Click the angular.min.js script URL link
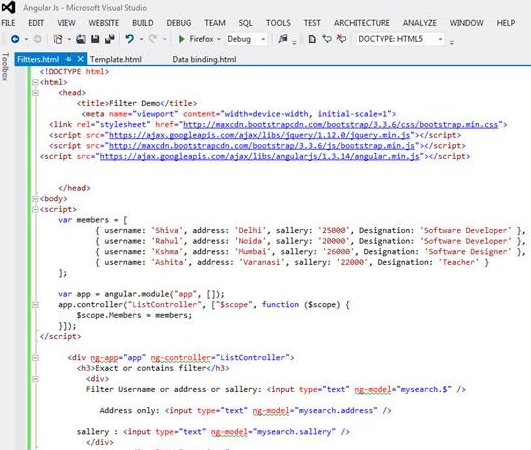The width and height of the screenshot is (531, 450). point(259,156)
